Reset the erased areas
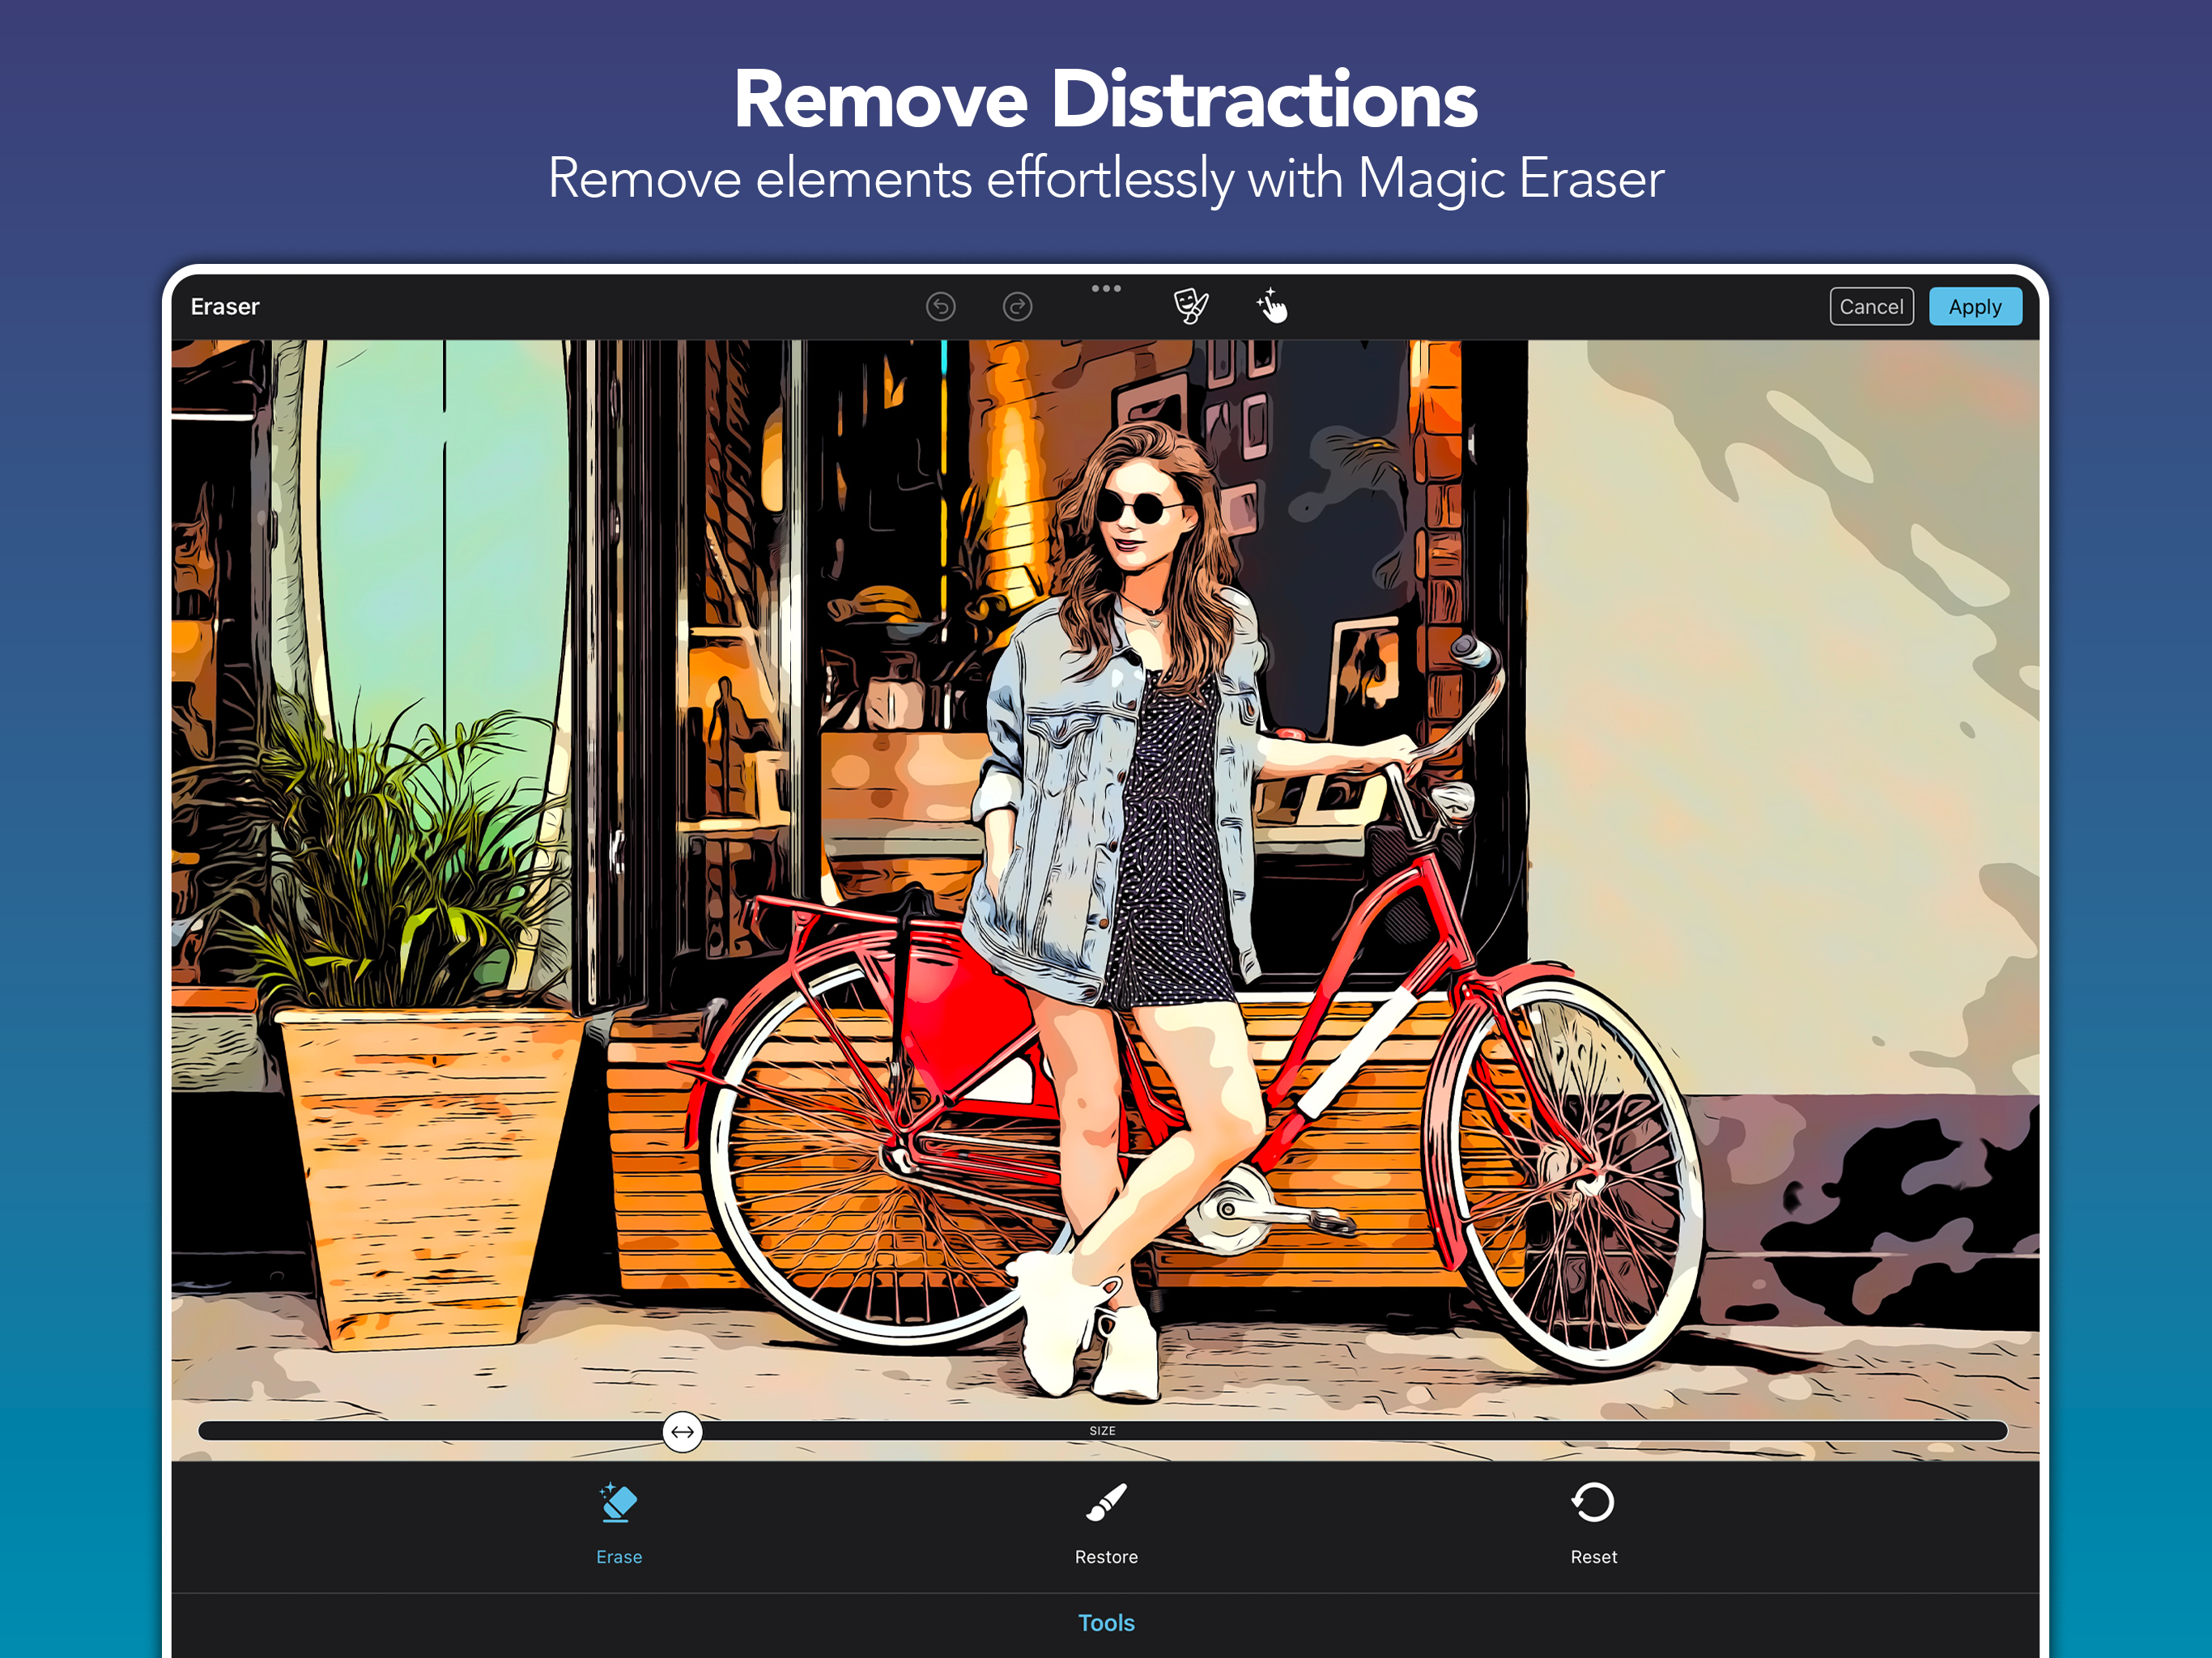This screenshot has width=2212, height=1658. (x=1593, y=1524)
